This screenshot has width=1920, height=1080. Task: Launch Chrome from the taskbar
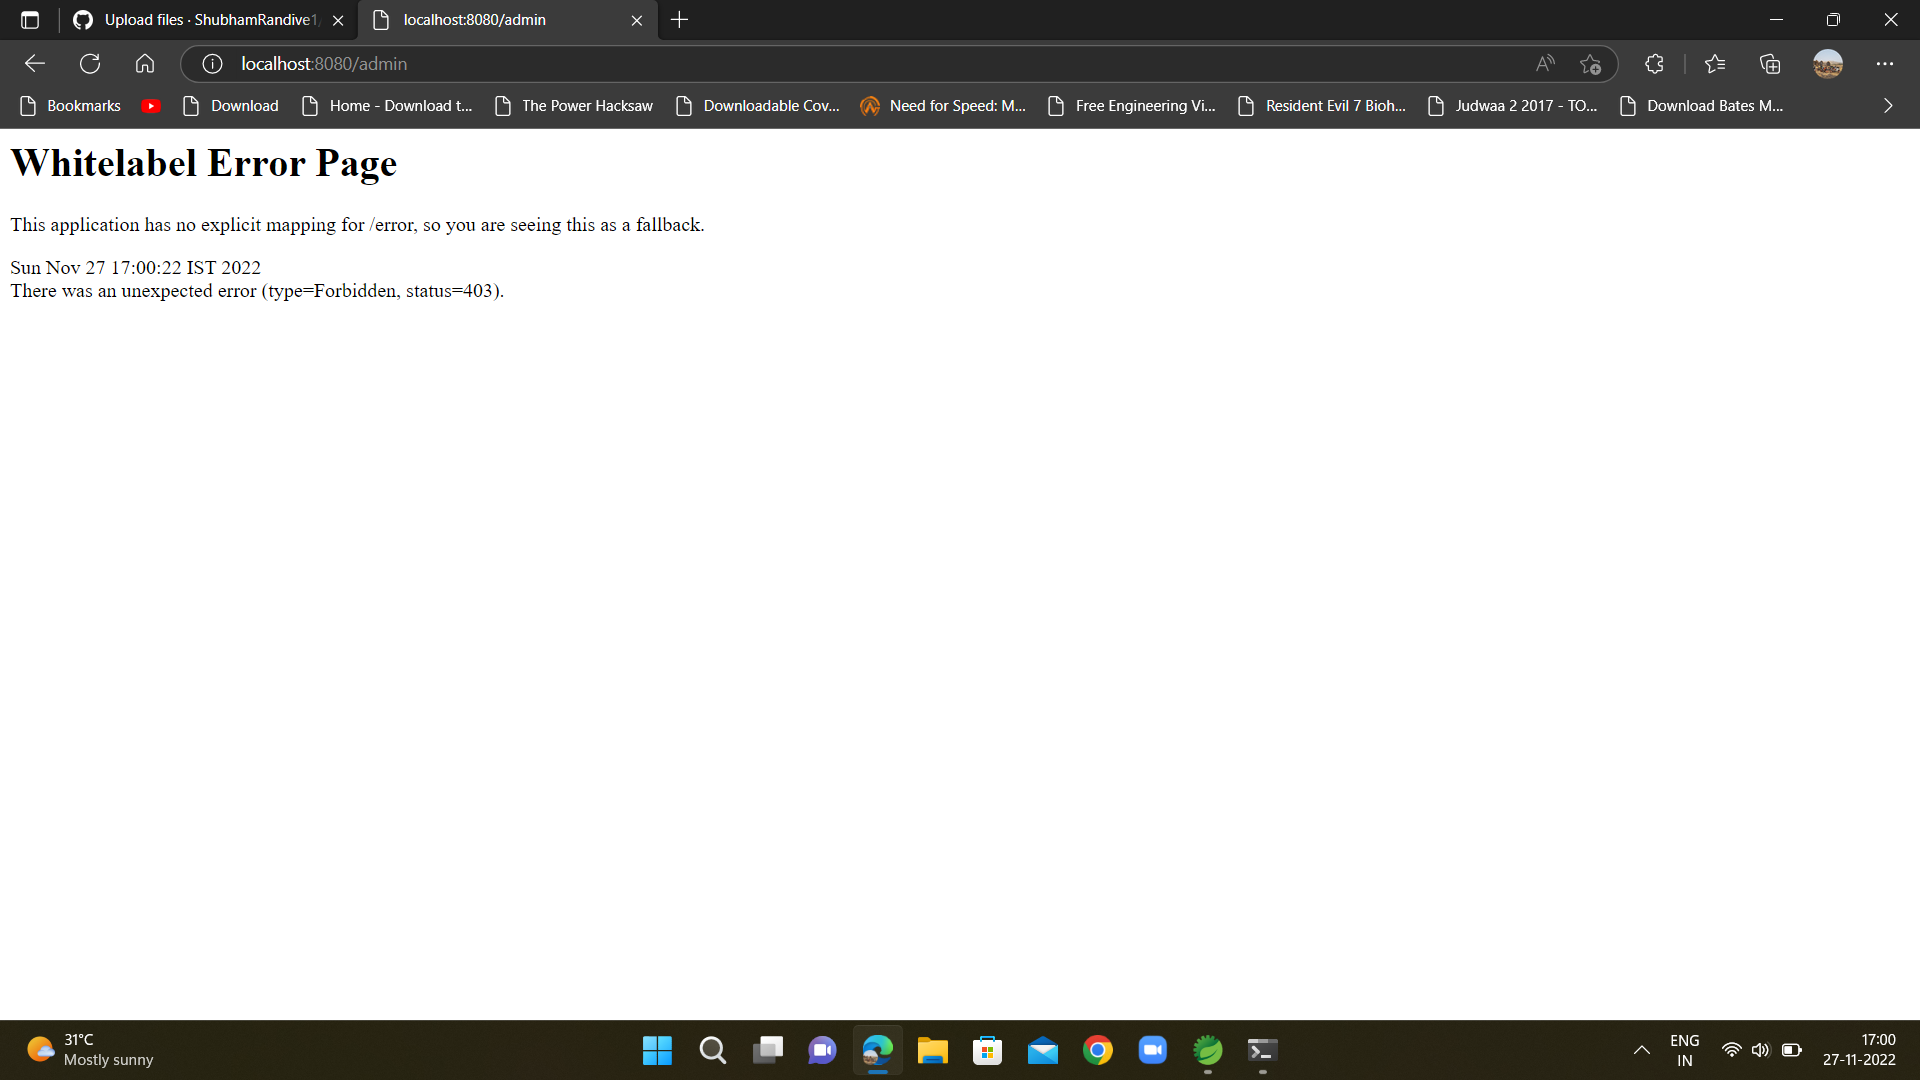[x=1097, y=1050]
